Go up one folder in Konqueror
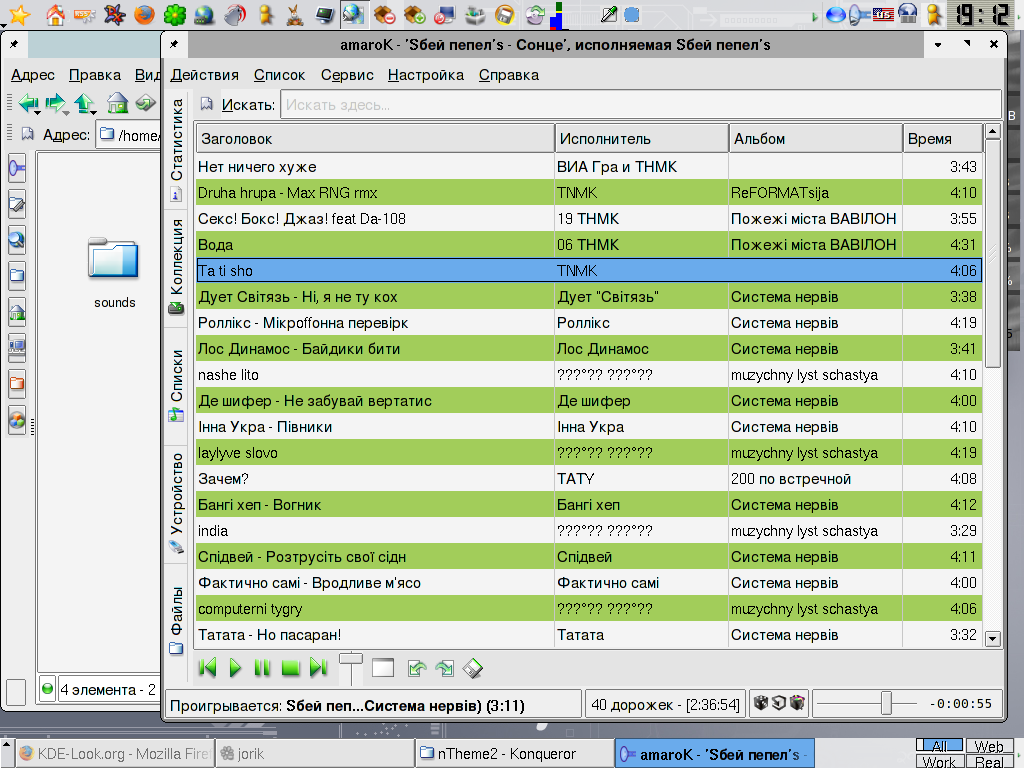Screen dimensions: 1024x768 click(85, 103)
